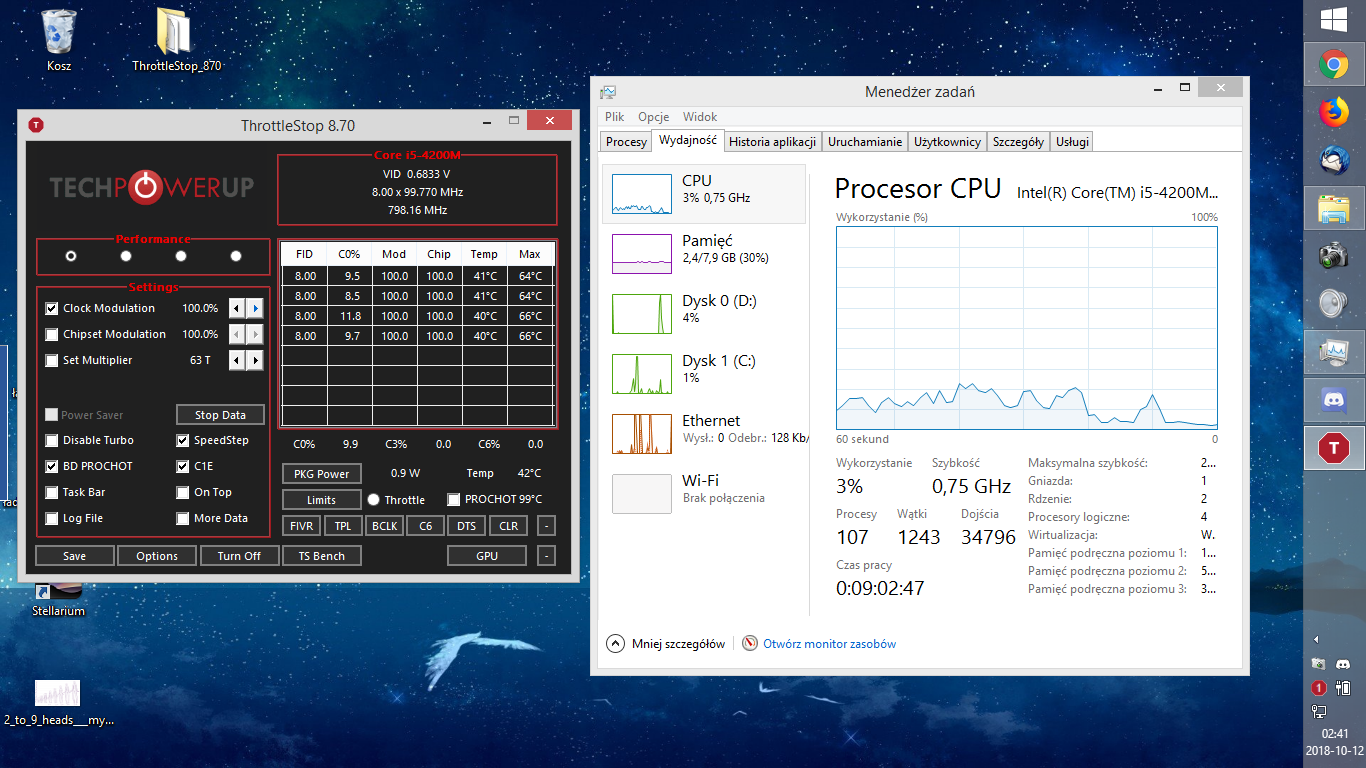Viewport: 1366px width, 768px height.
Task: Click the DTS button
Action: (x=467, y=525)
